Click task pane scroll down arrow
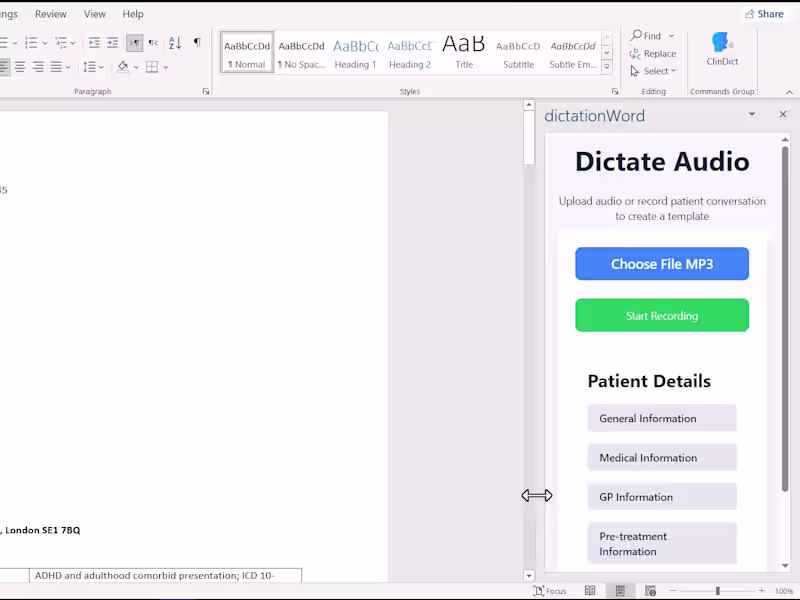Viewport: 800px width, 600px height. [785, 565]
